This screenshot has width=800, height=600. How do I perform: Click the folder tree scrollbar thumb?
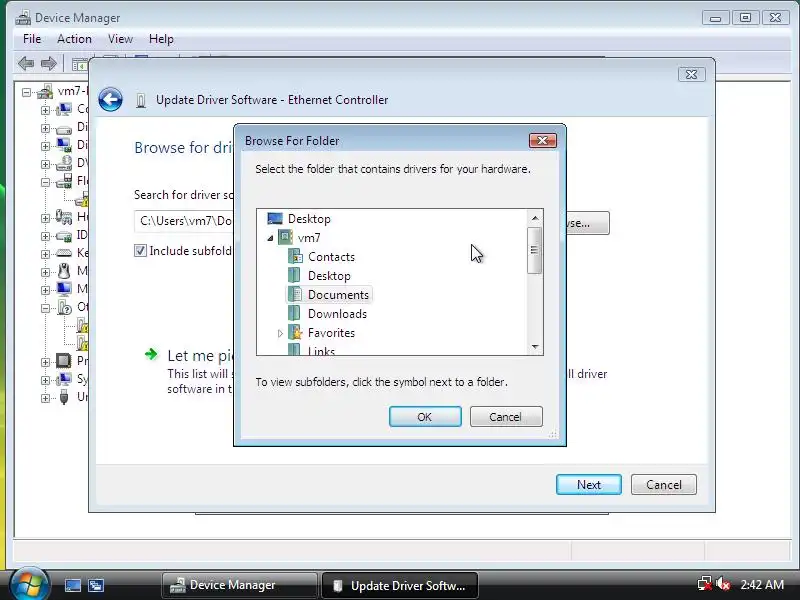click(534, 250)
